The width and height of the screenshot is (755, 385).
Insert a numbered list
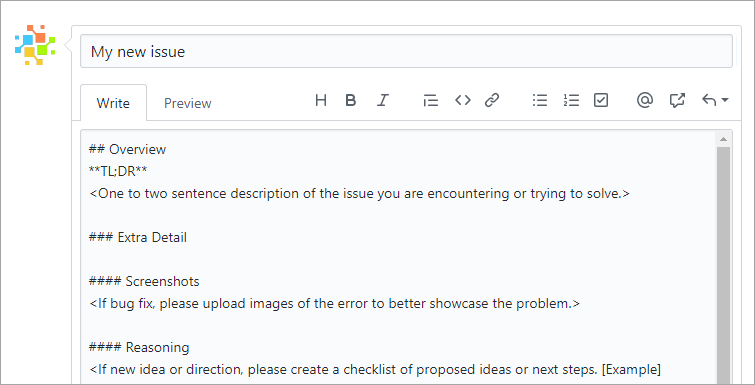pos(571,100)
